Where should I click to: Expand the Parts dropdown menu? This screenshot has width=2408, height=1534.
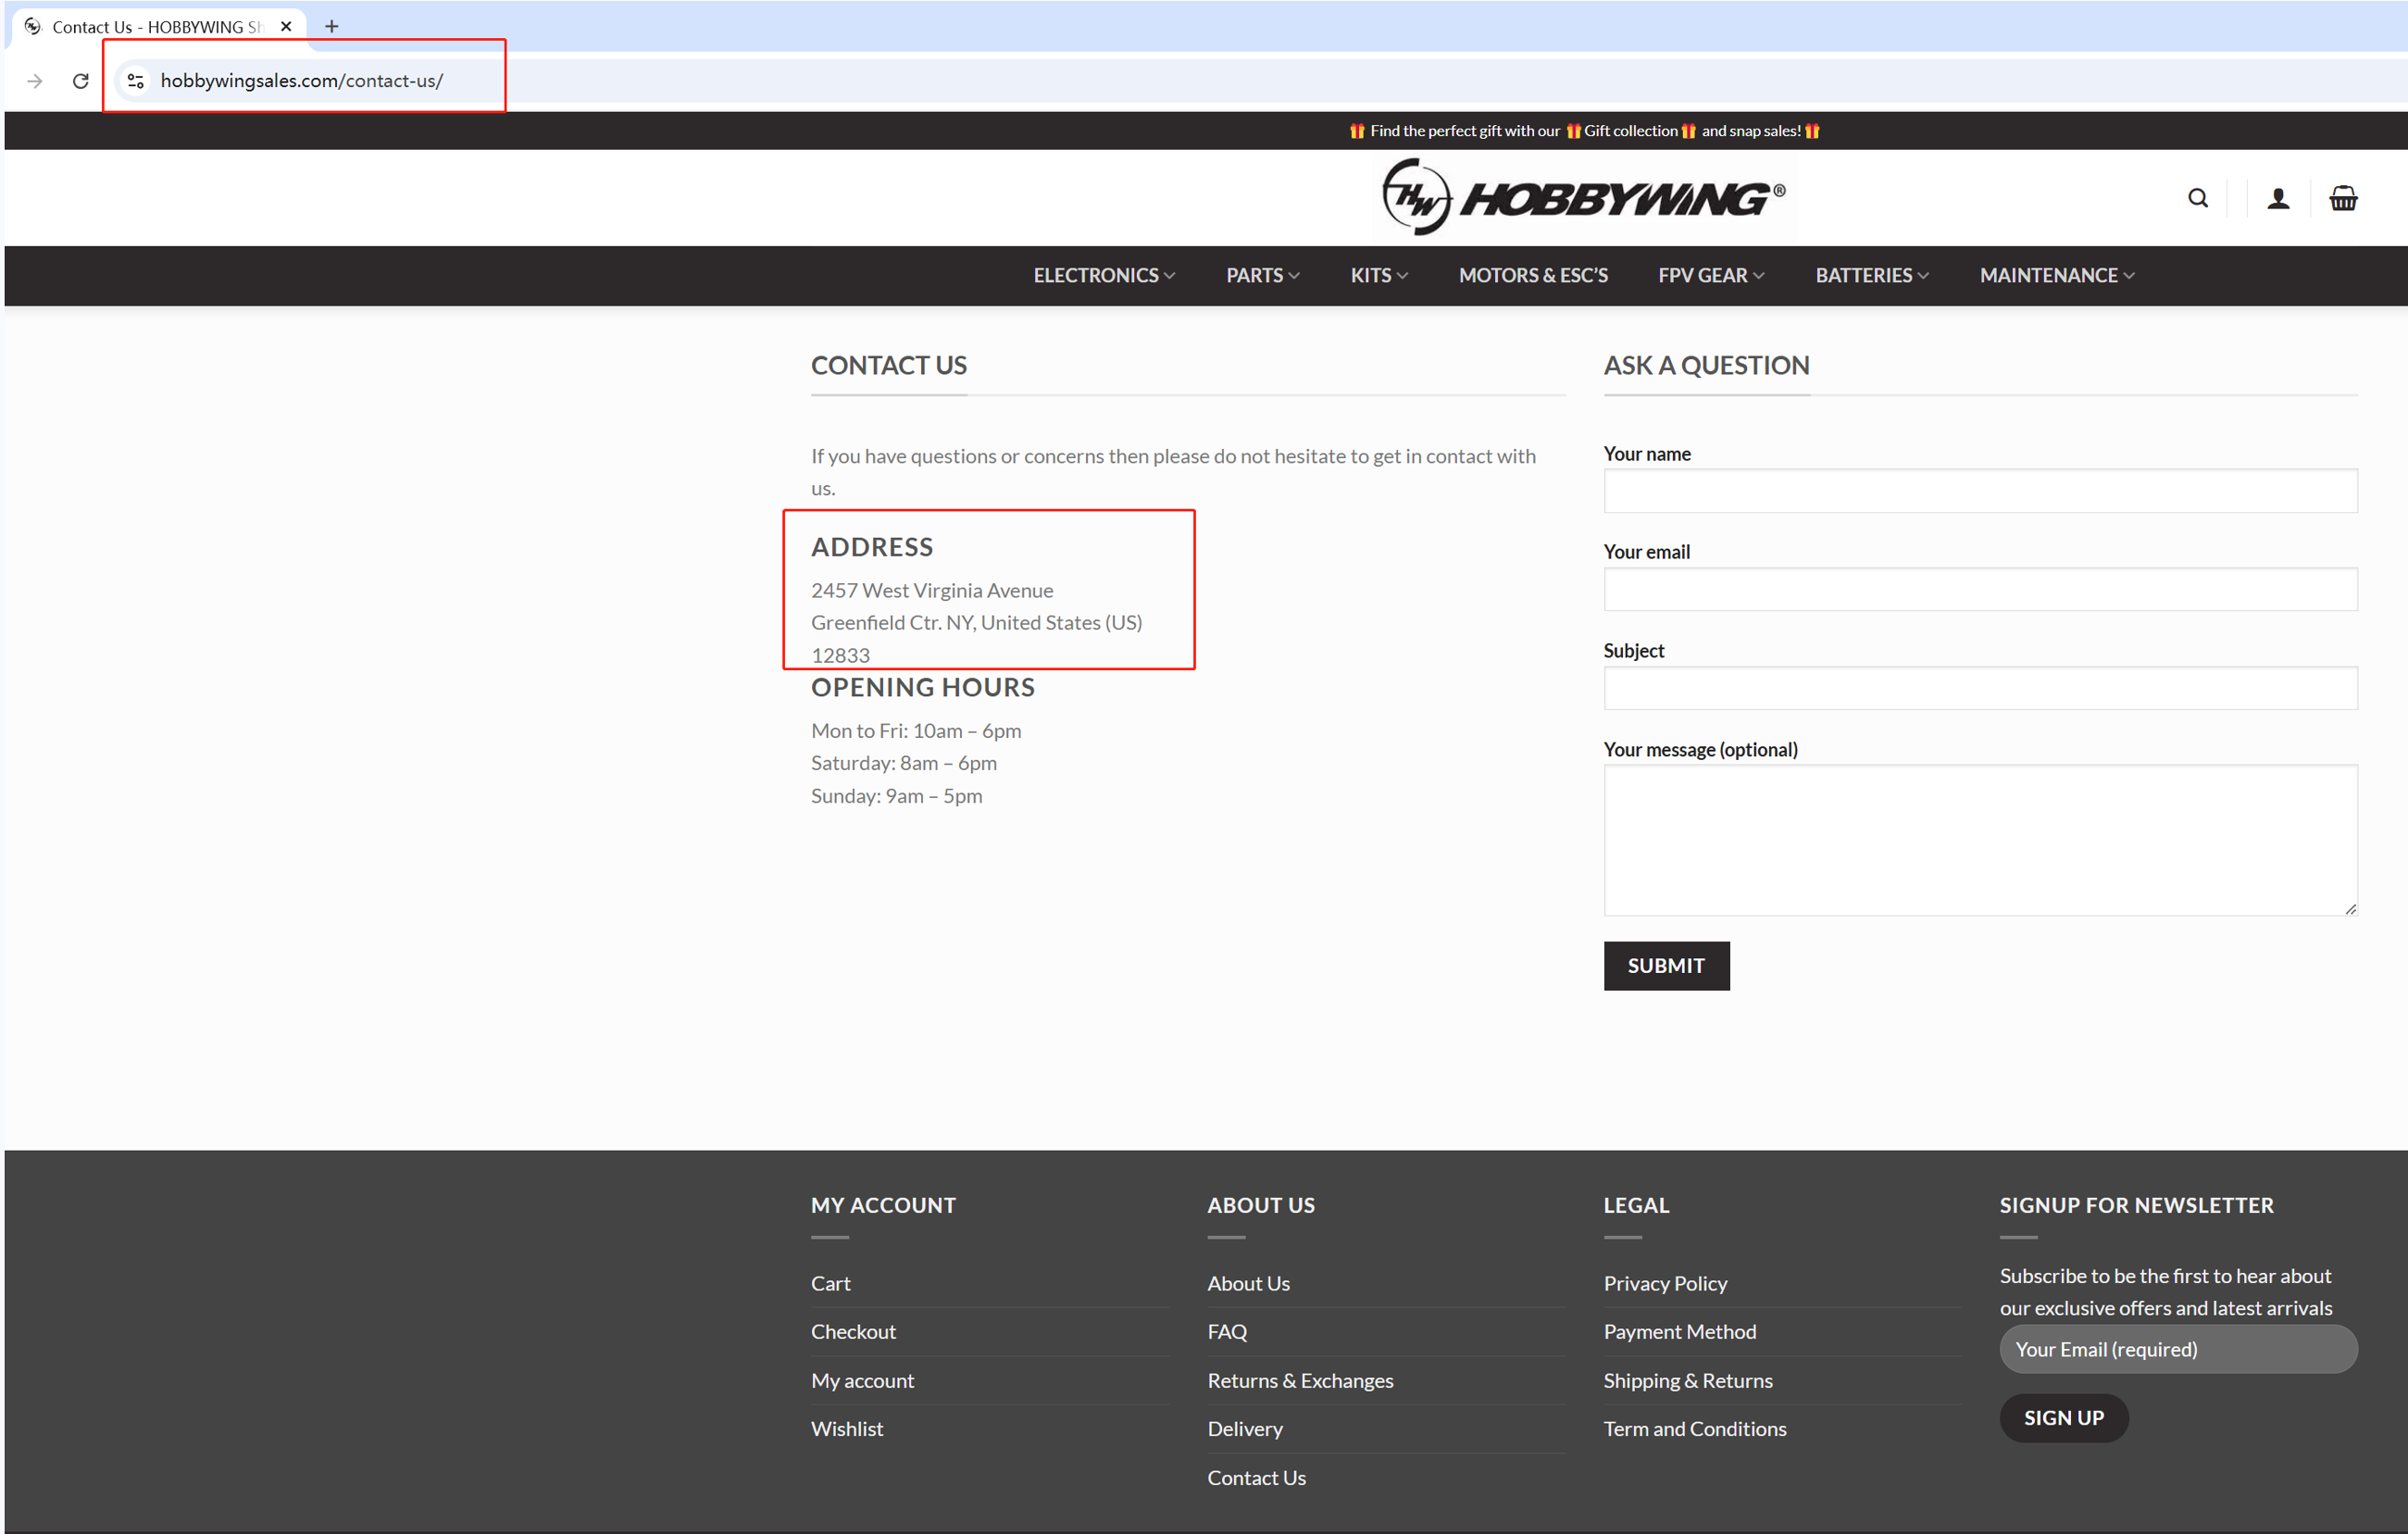1262,275
